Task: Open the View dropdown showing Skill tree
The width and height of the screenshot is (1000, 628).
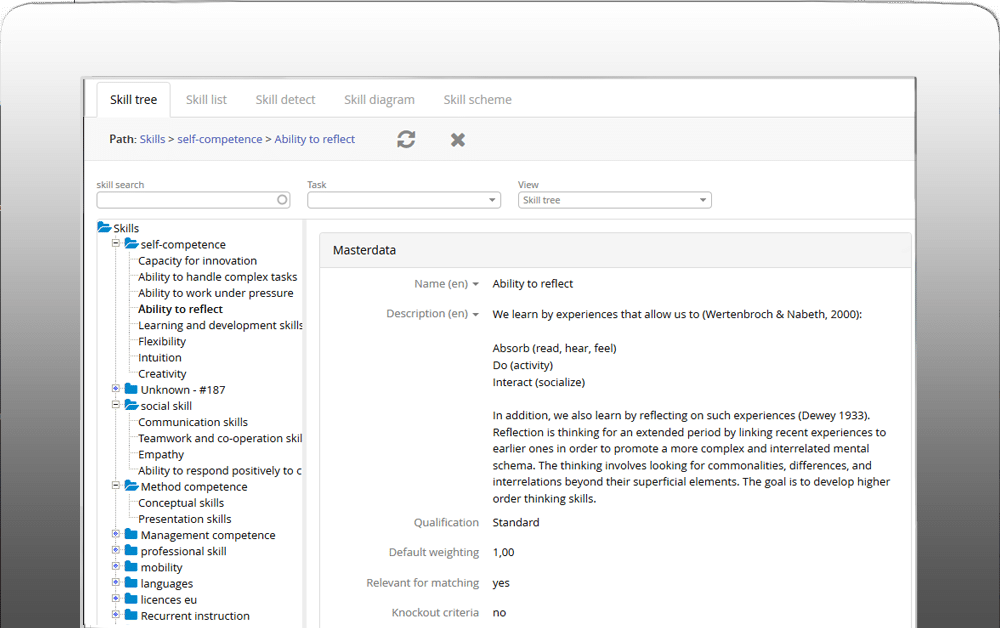Action: click(x=615, y=200)
